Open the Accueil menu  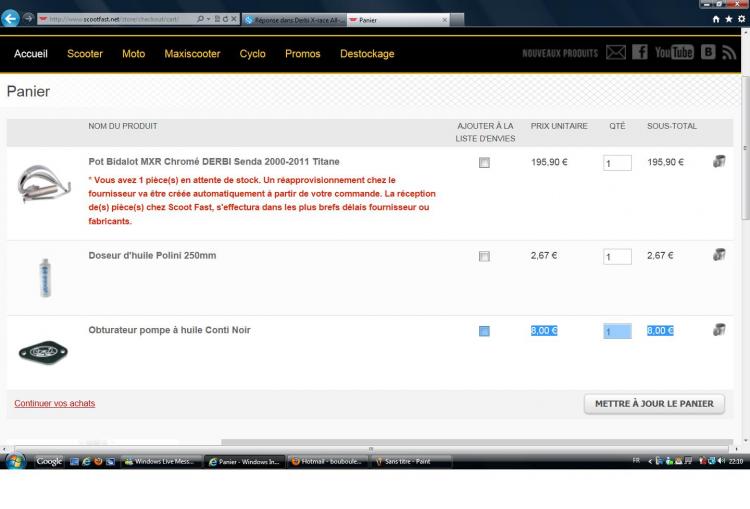click(31, 54)
